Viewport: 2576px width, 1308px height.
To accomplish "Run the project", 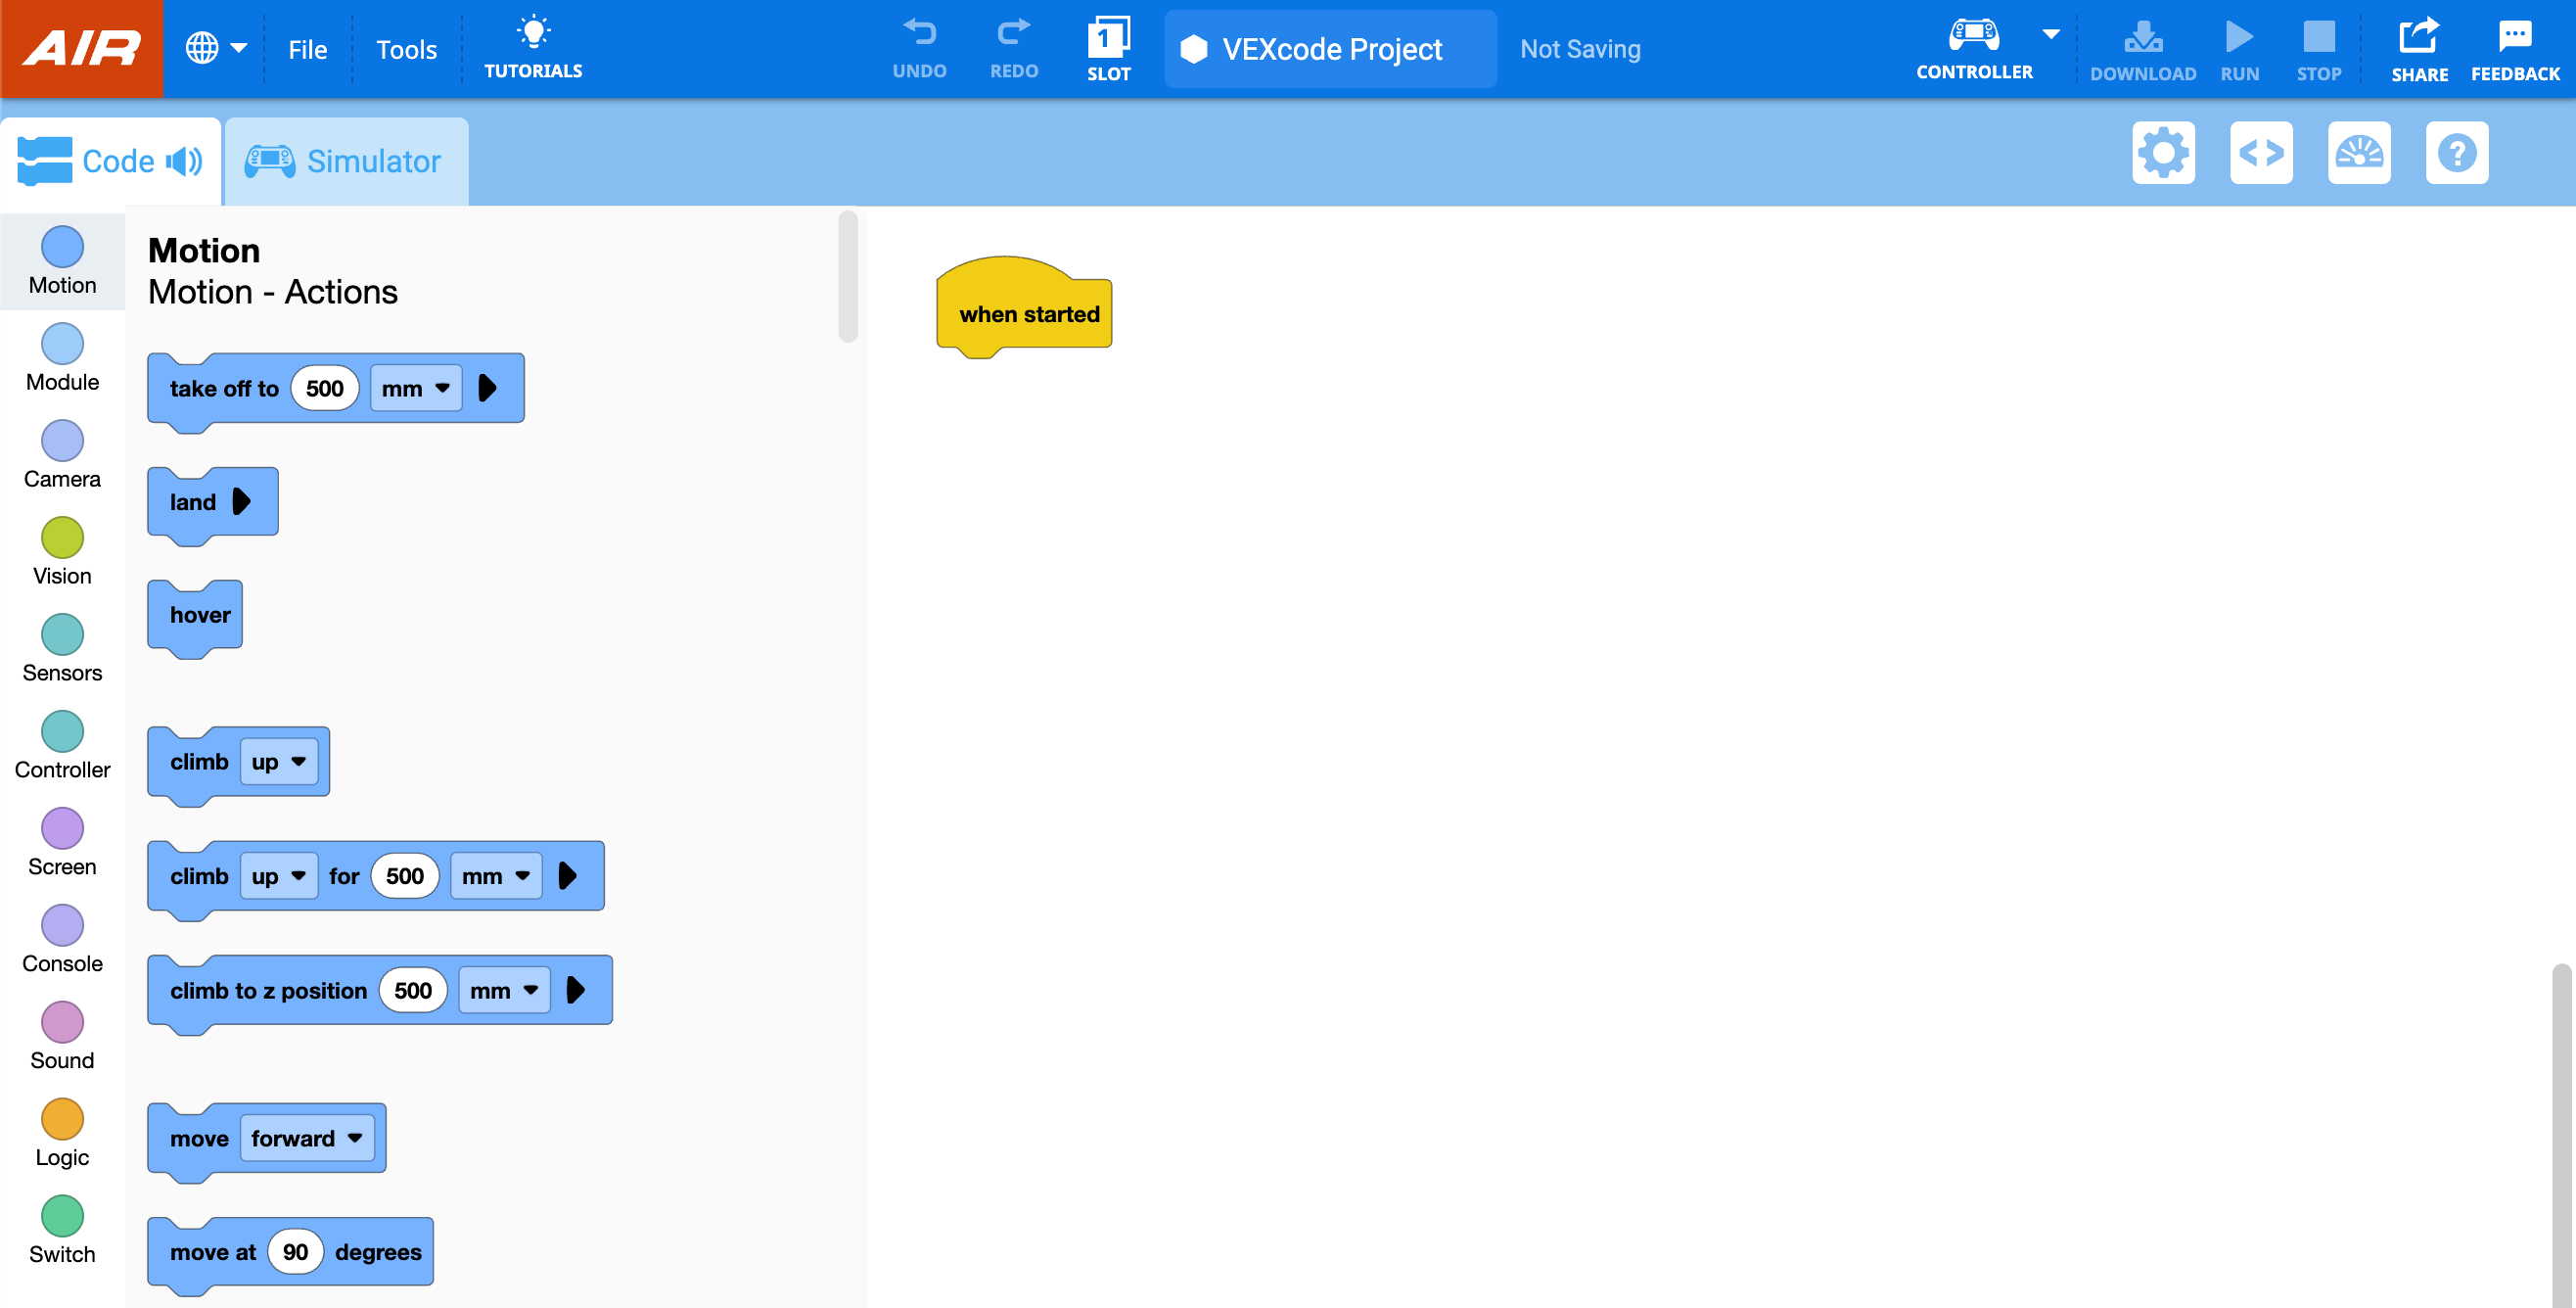I will [2240, 48].
